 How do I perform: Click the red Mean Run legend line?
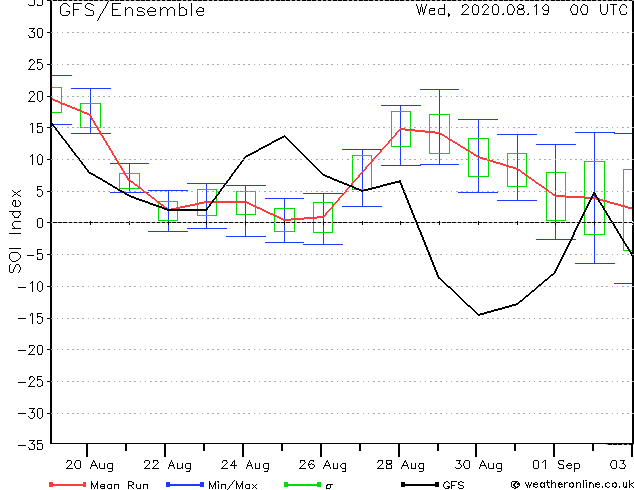(x=68, y=484)
